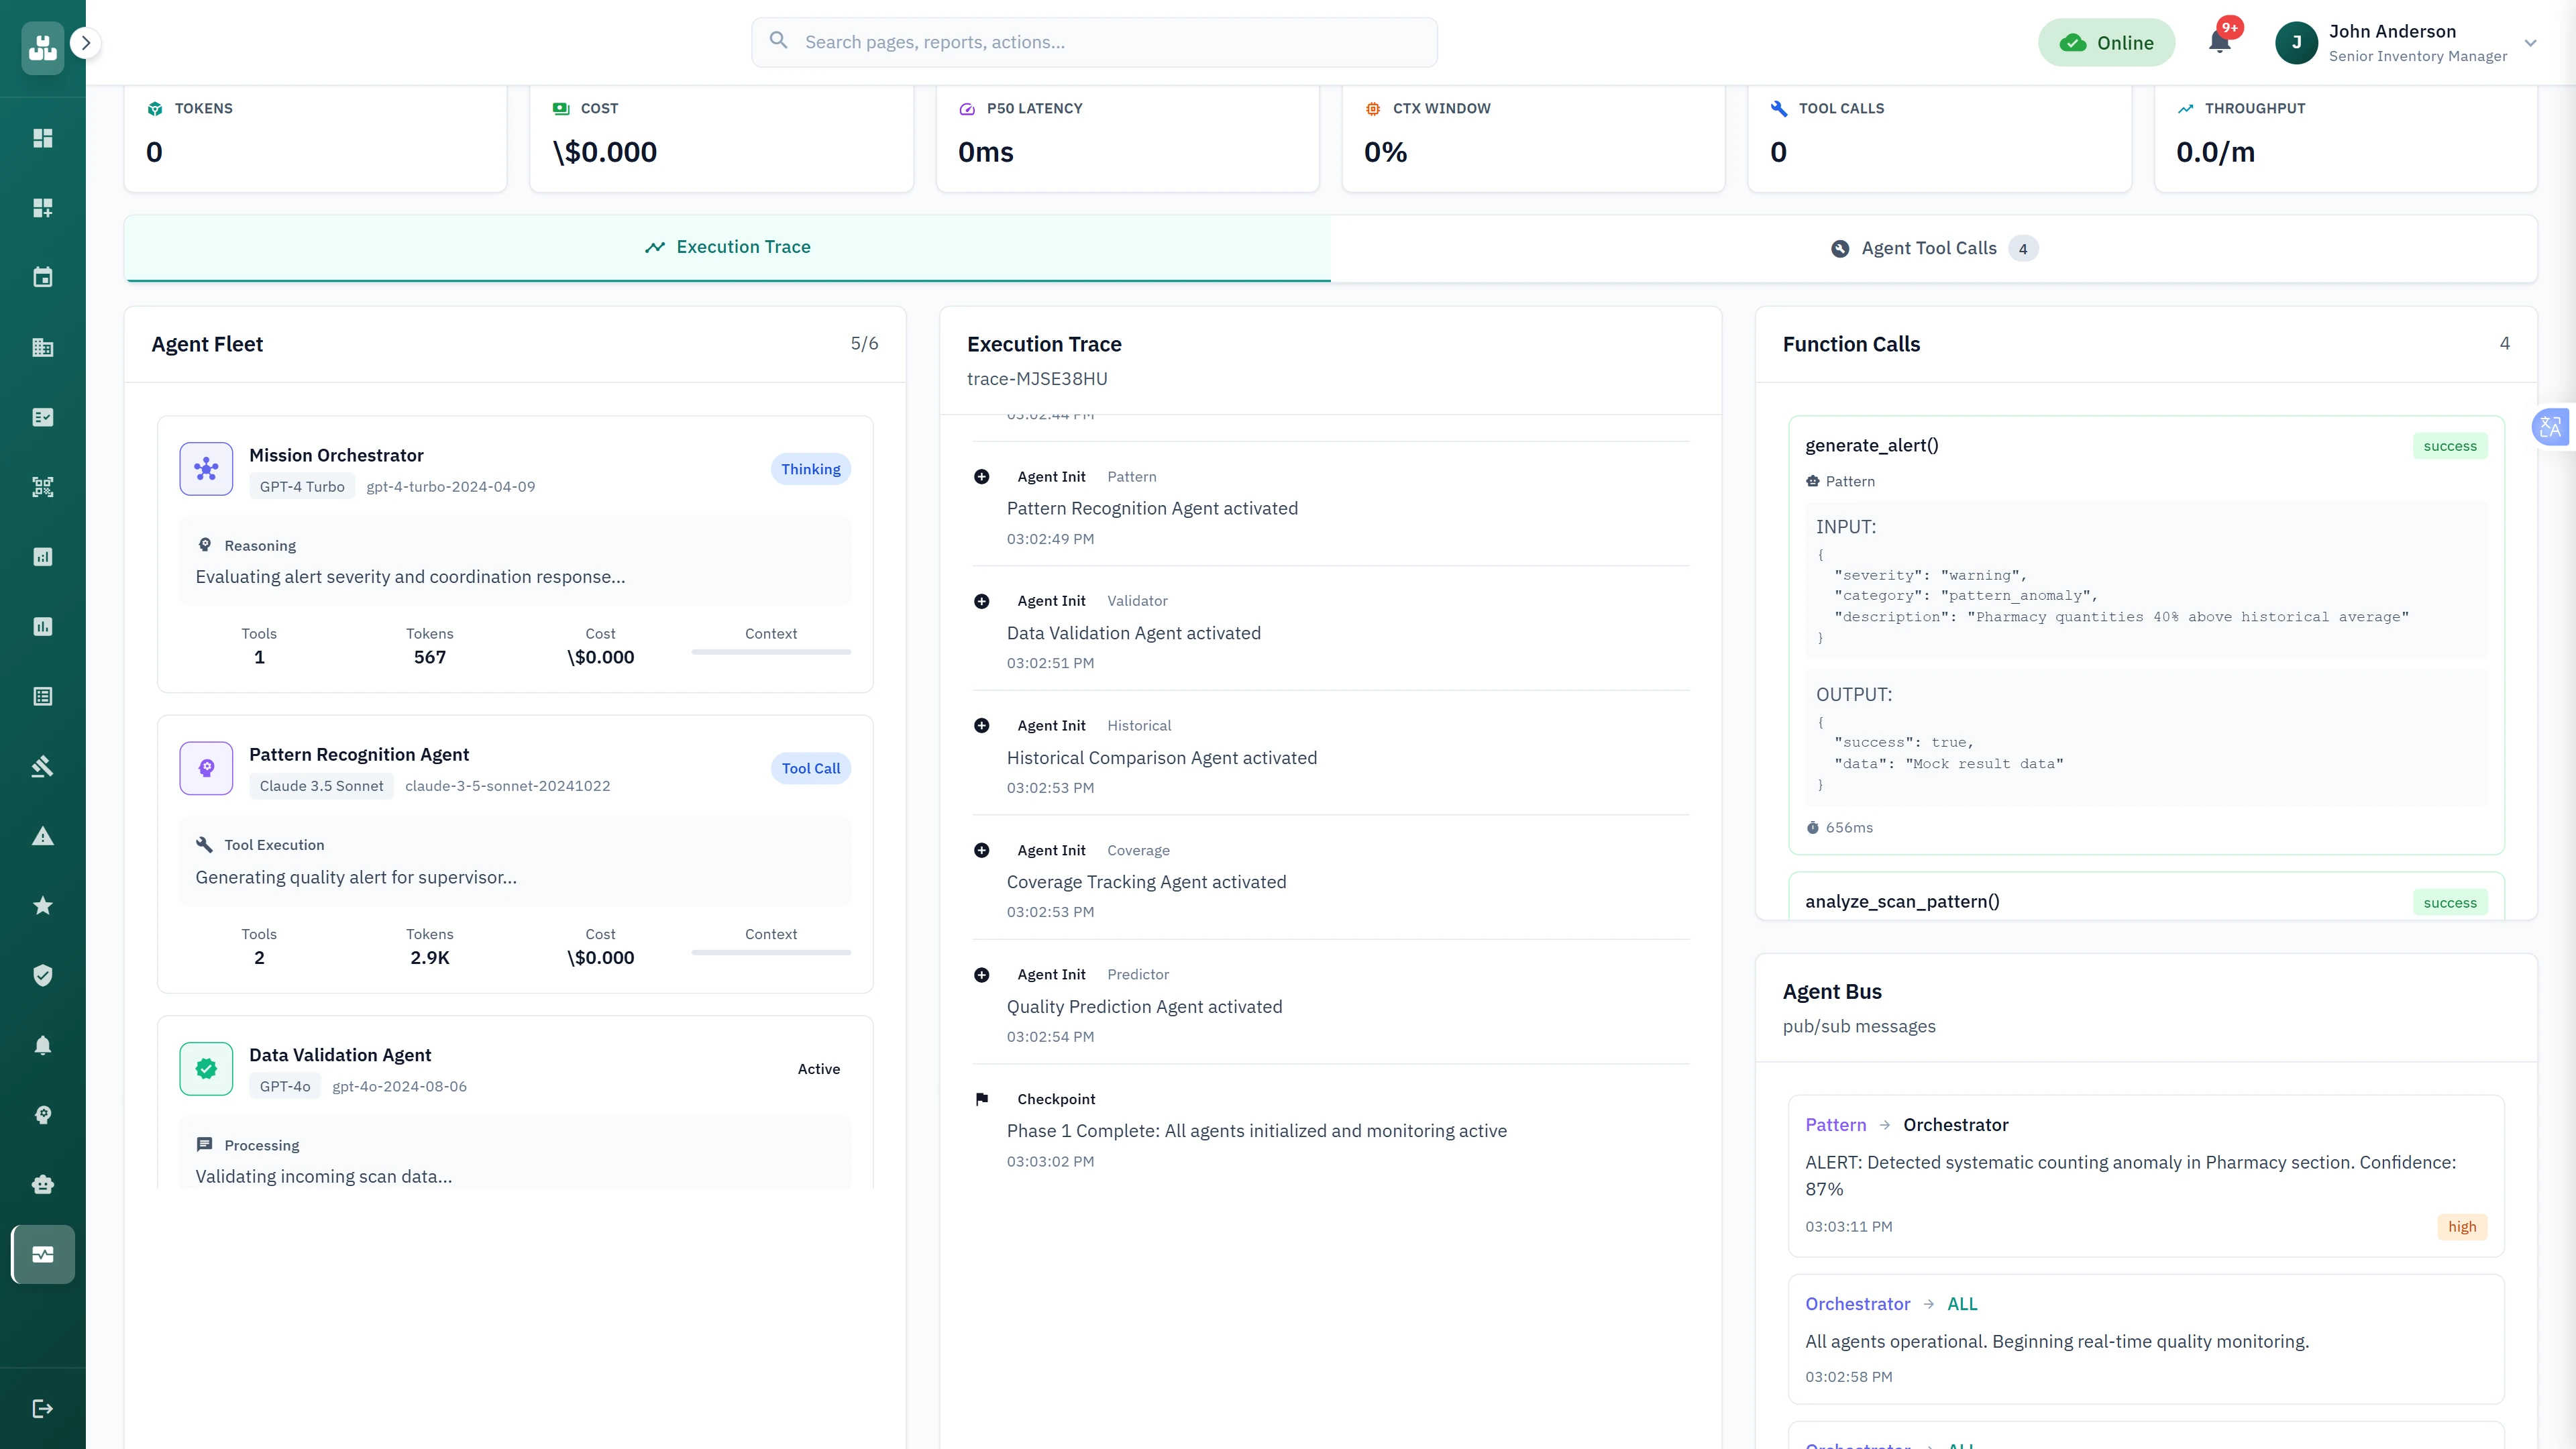This screenshot has height=1449, width=2576.
Task: Click the robot icon in sidebar
Action: 42,1185
